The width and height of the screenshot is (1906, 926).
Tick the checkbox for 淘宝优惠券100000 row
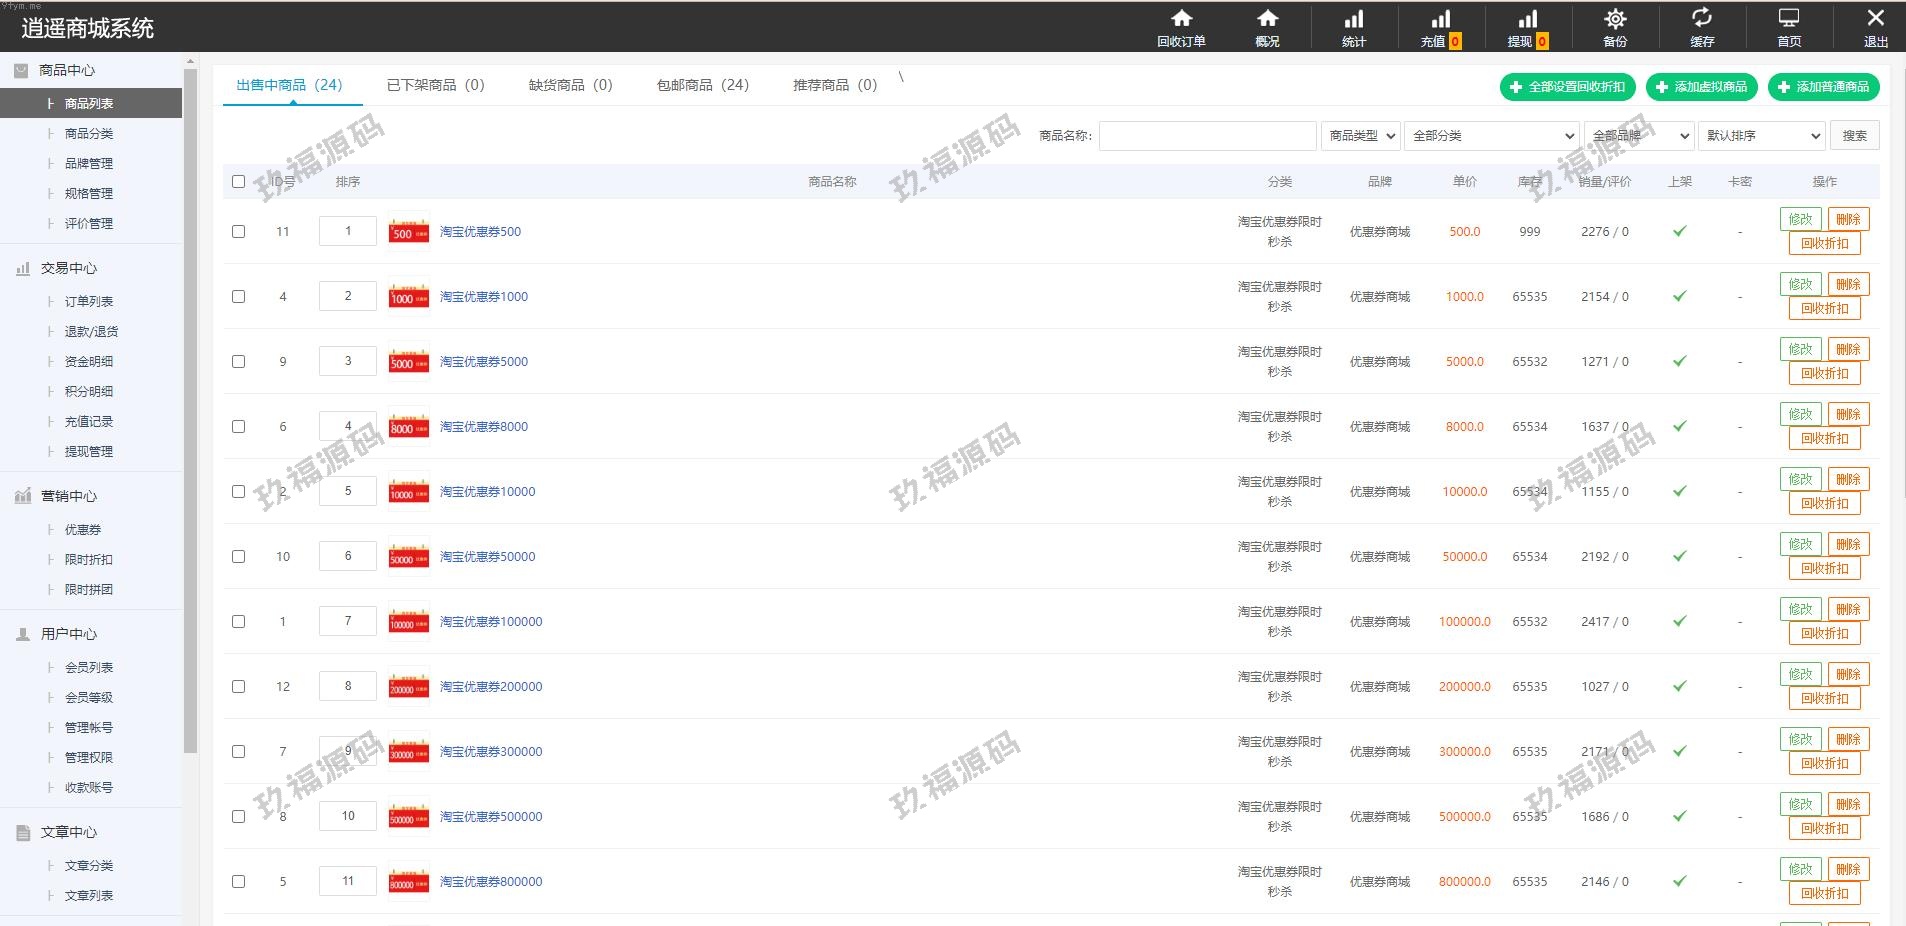pyautogui.click(x=238, y=621)
